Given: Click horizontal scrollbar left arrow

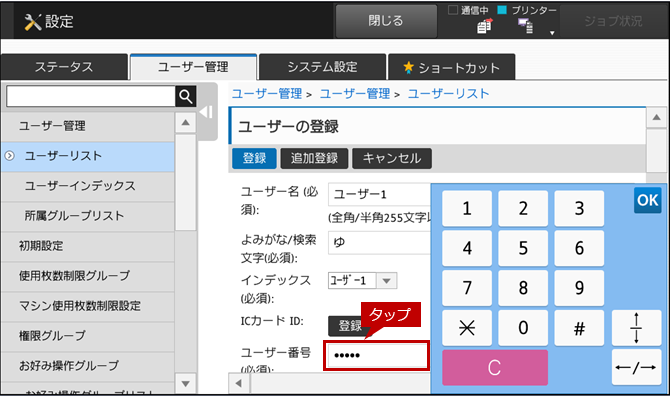Looking at the screenshot, I should (239, 383).
